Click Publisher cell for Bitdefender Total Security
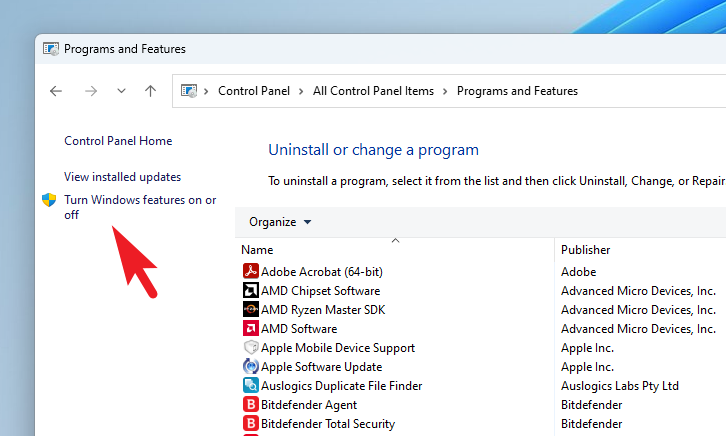 tap(592, 424)
